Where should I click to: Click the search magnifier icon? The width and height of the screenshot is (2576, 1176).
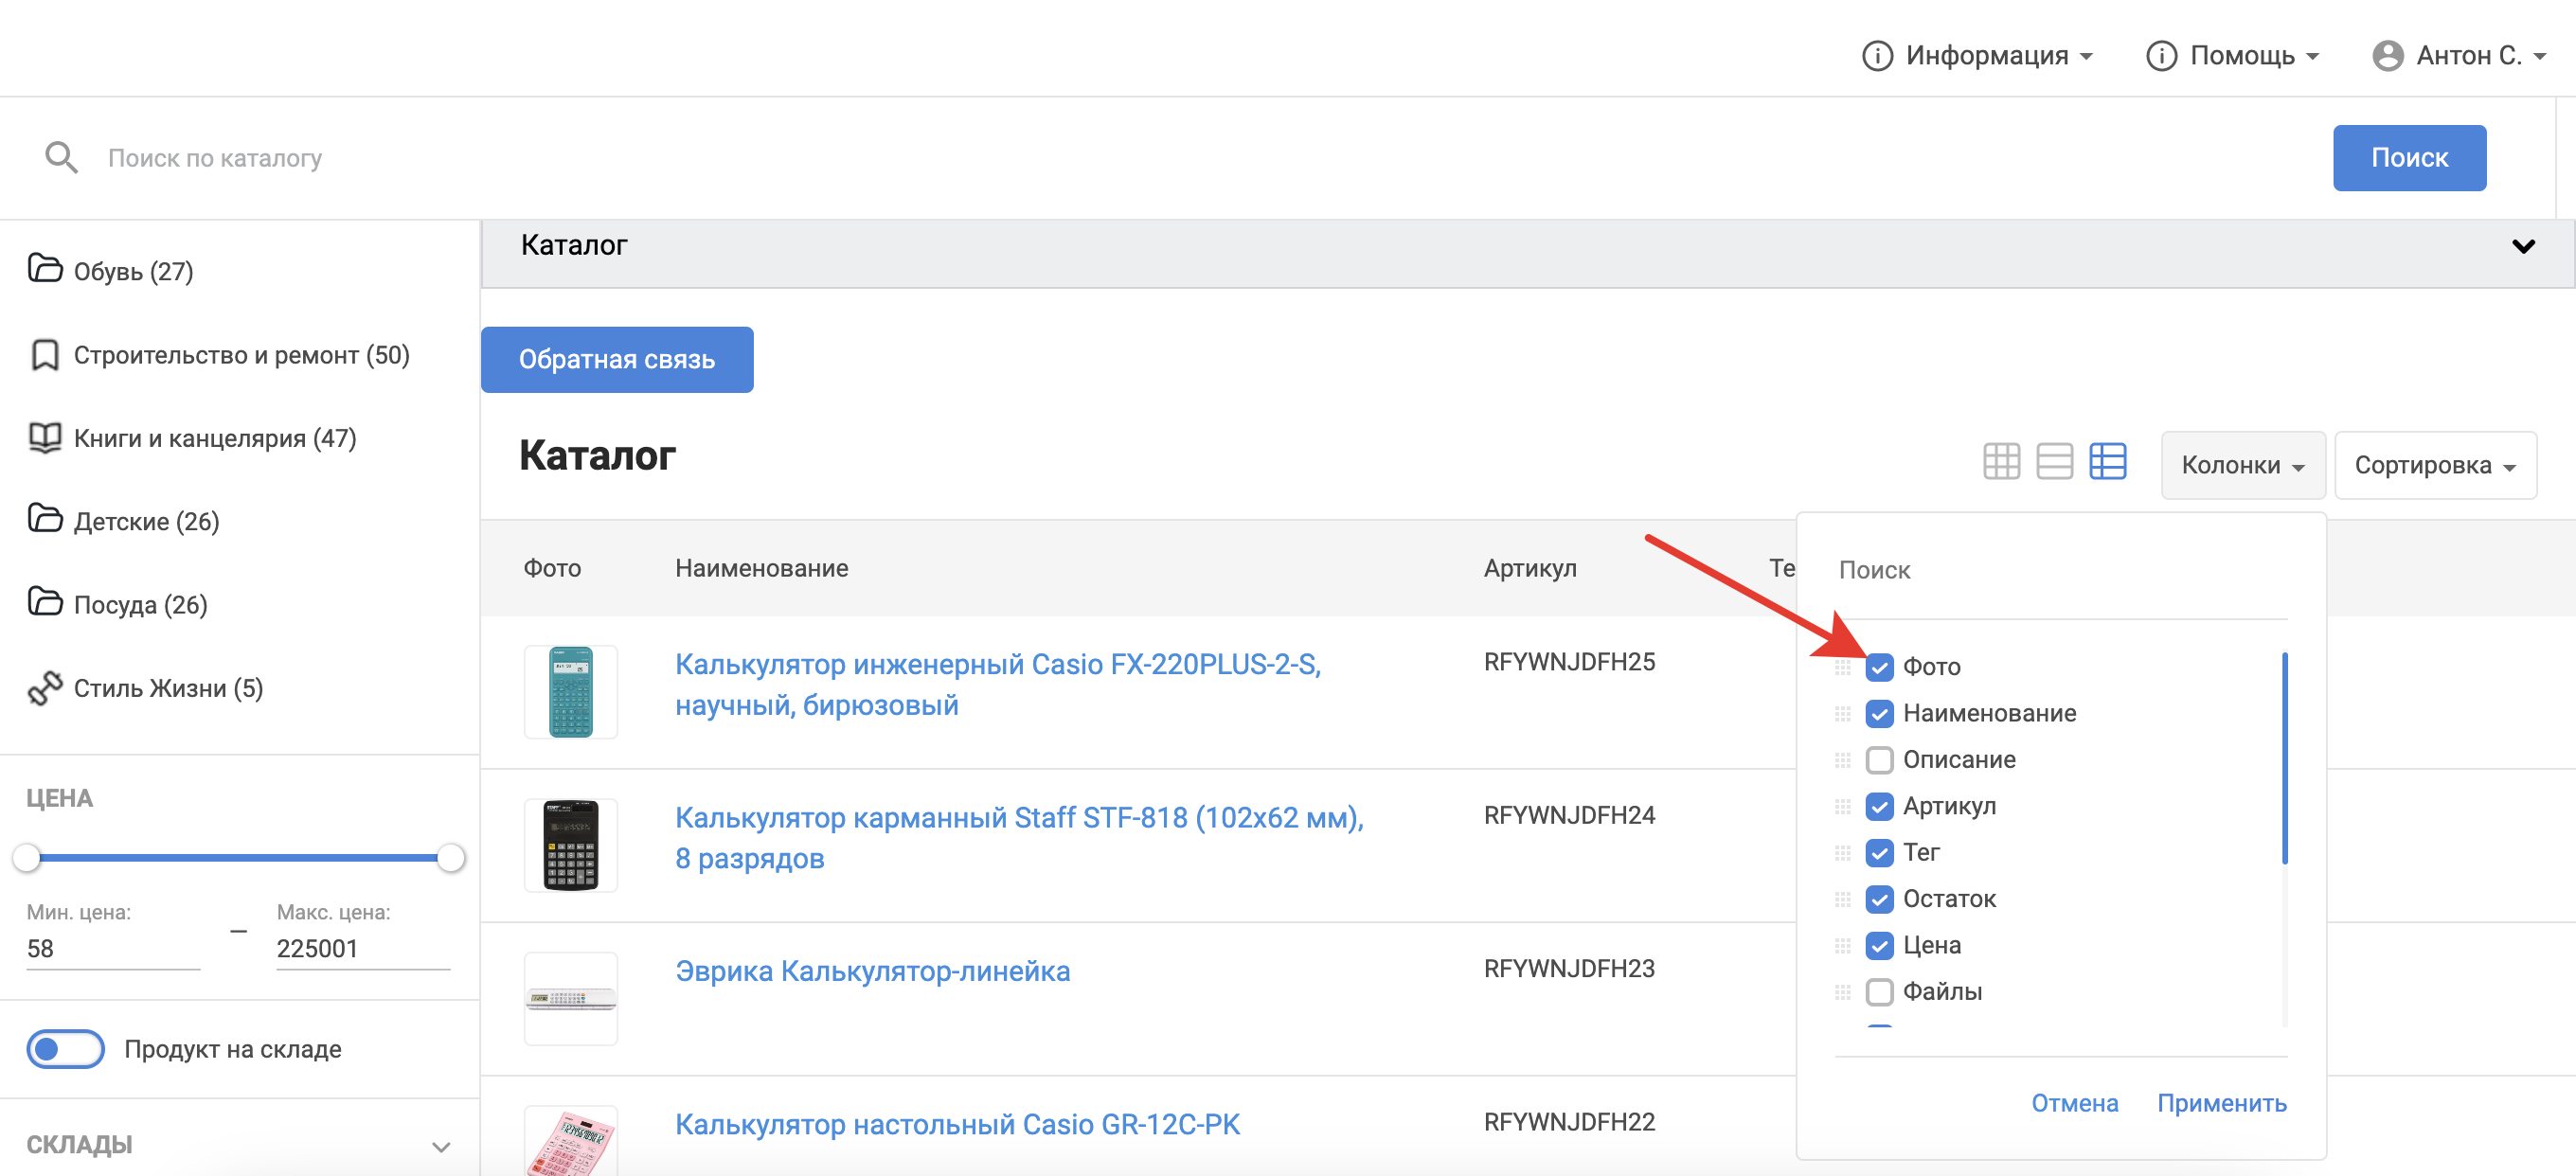pyautogui.click(x=61, y=158)
